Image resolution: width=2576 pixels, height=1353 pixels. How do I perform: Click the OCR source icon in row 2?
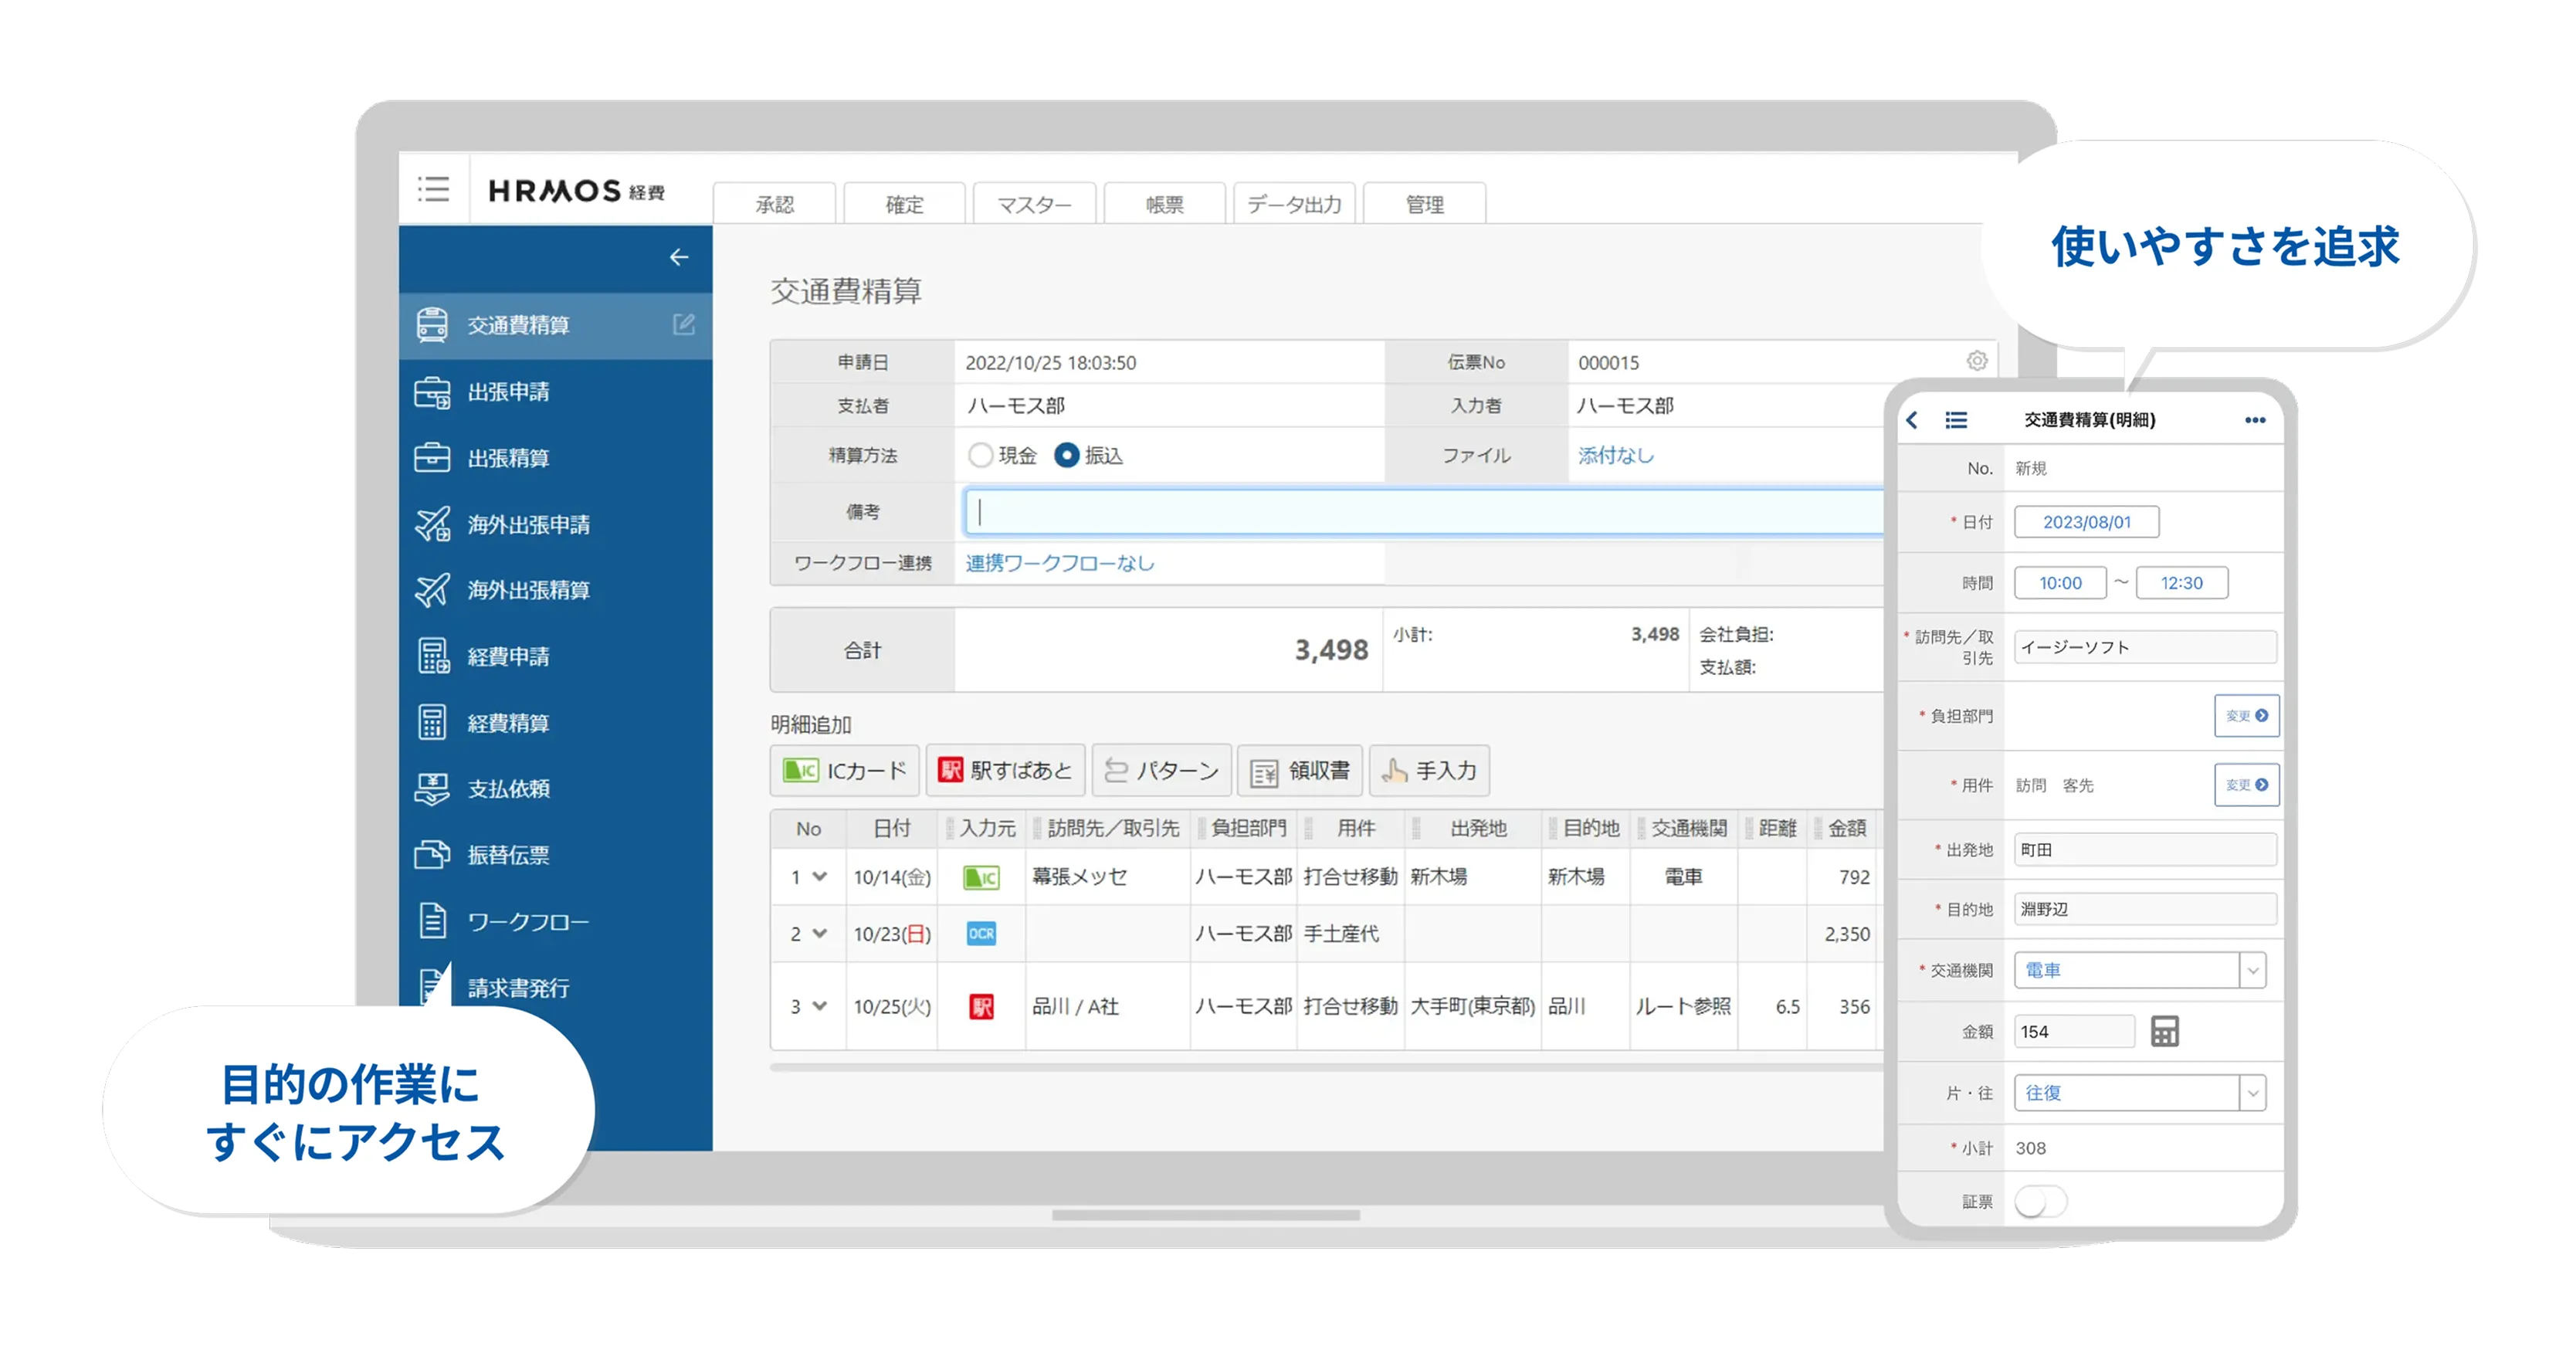click(981, 934)
